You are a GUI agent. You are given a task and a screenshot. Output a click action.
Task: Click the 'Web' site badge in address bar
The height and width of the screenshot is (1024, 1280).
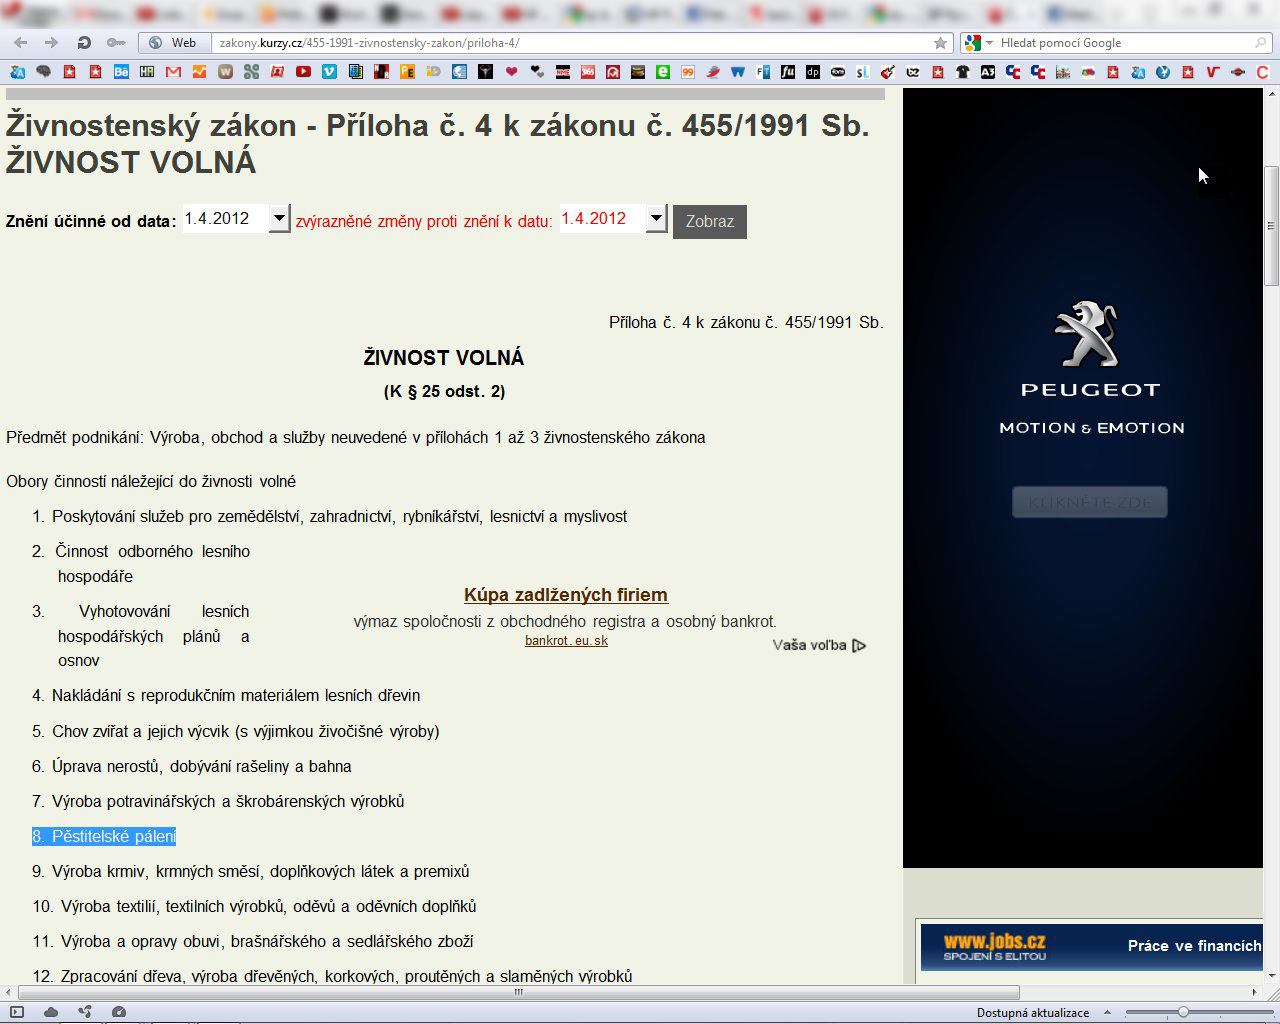click(175, 43)
